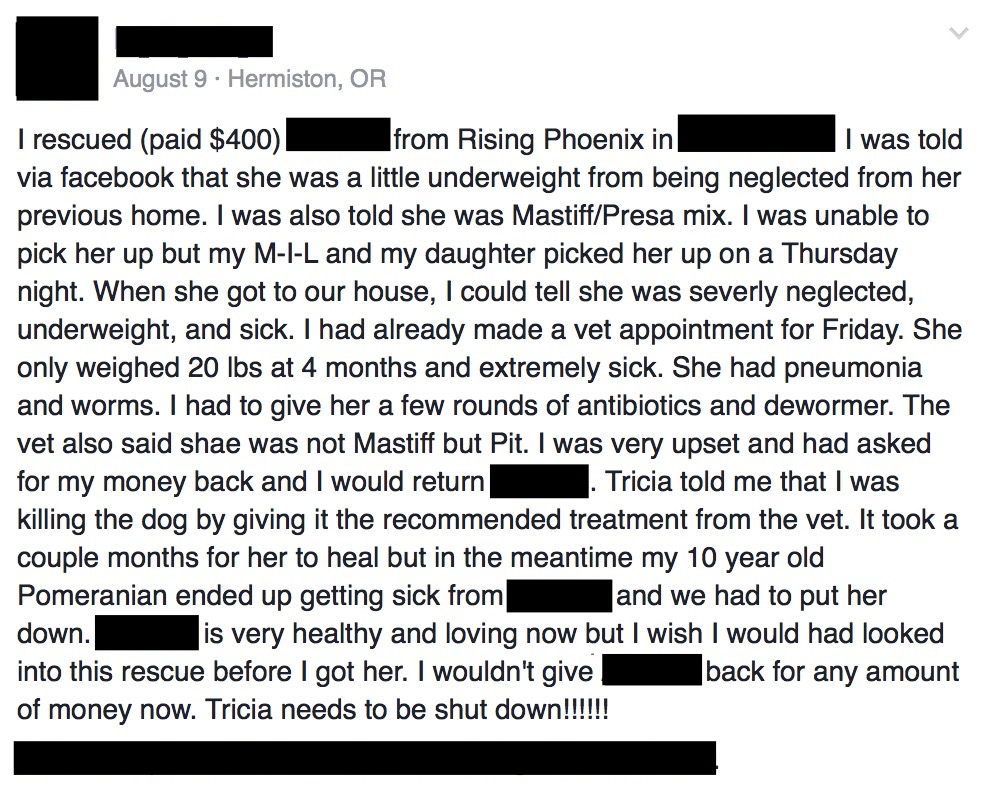Open the Hermiston, OR location link
Viewport: 991px width, 809px height.
[307, 79]
